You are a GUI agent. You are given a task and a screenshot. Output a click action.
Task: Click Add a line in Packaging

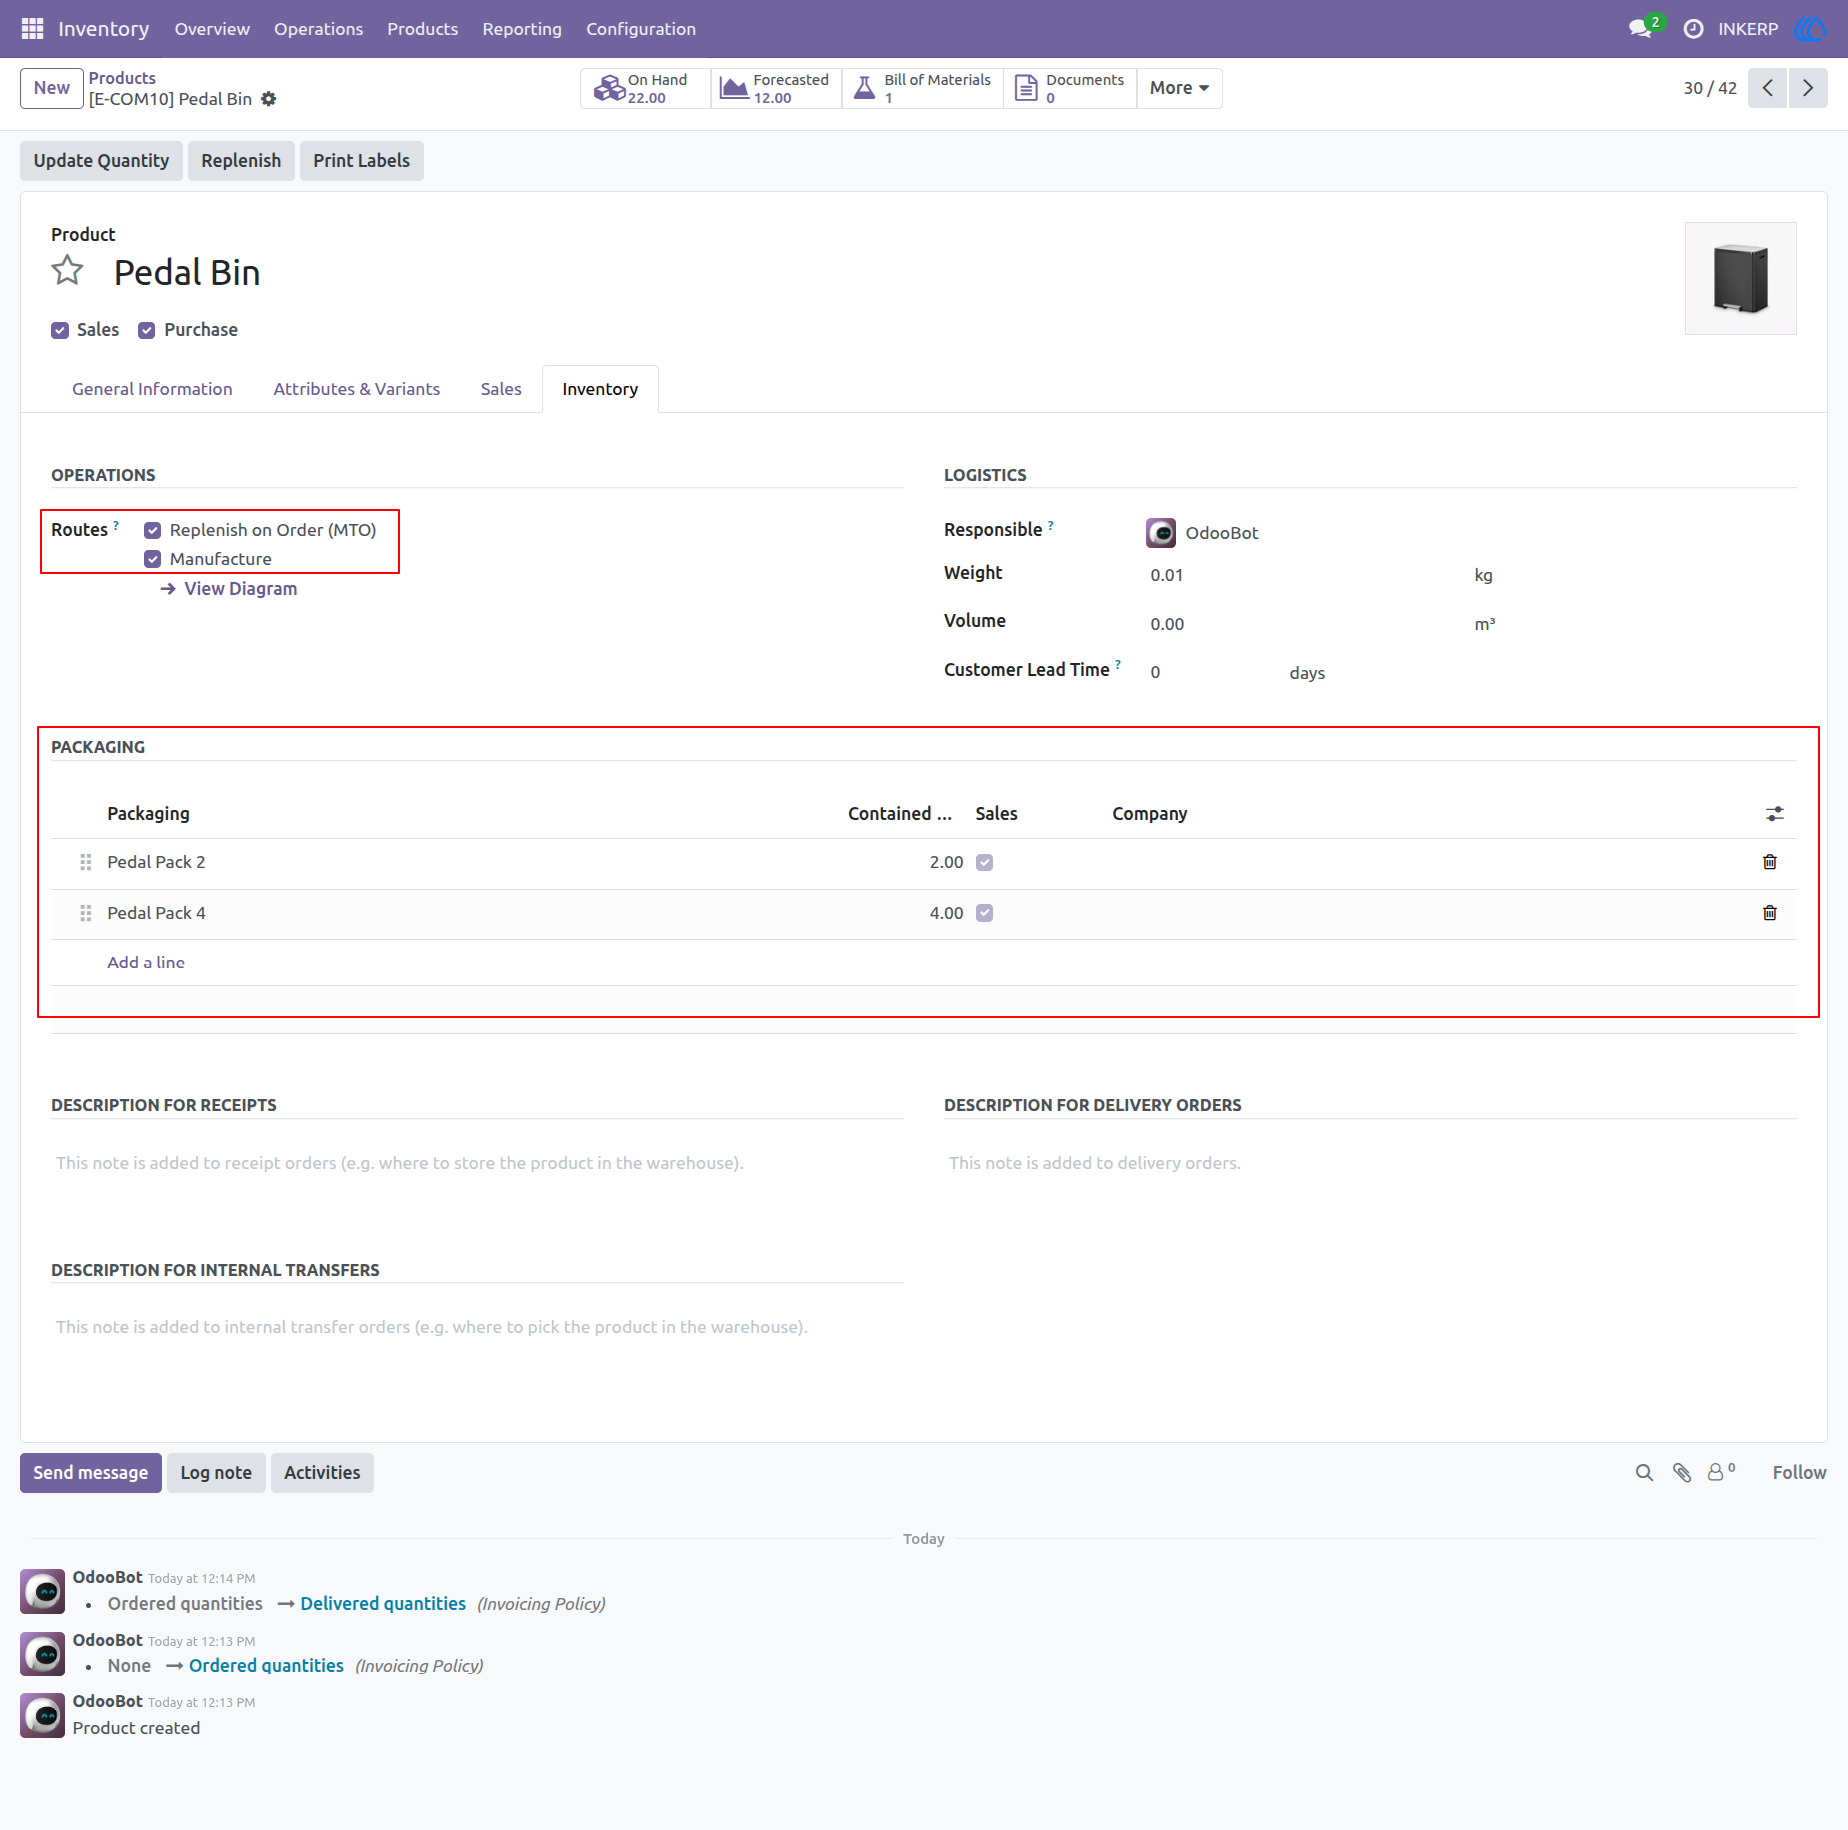click(x=146, y=962)
